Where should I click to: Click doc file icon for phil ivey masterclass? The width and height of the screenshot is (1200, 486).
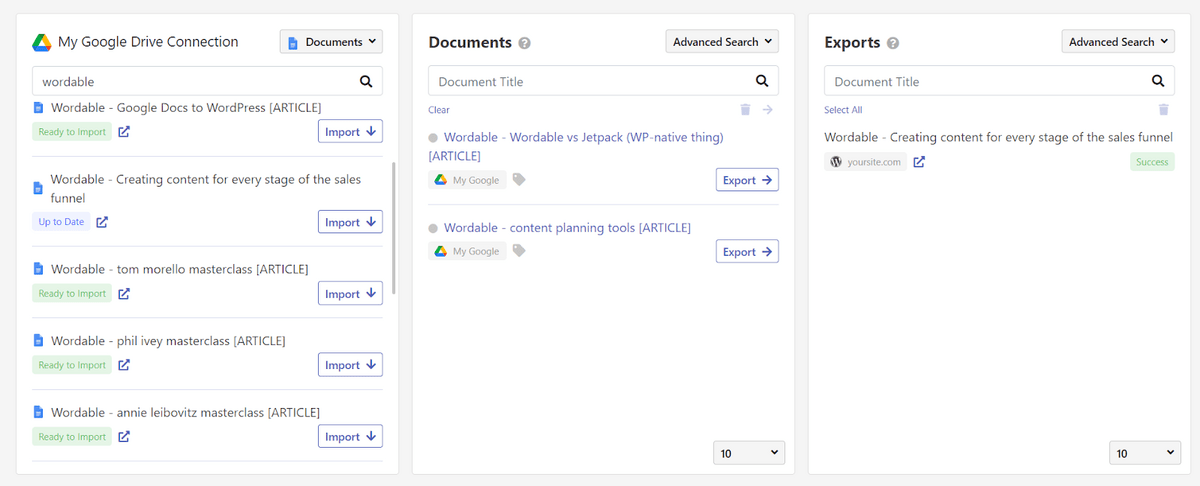(38, 341)
